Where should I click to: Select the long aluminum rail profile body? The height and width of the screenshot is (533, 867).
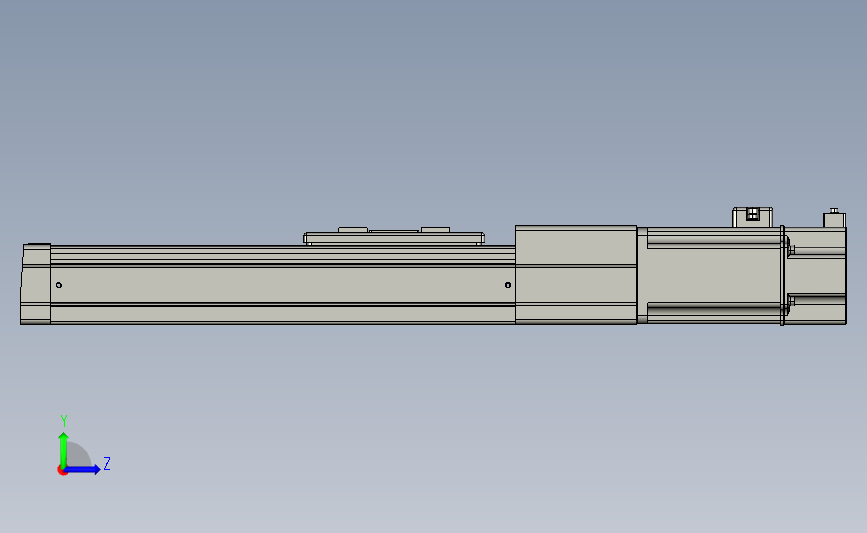283,285
